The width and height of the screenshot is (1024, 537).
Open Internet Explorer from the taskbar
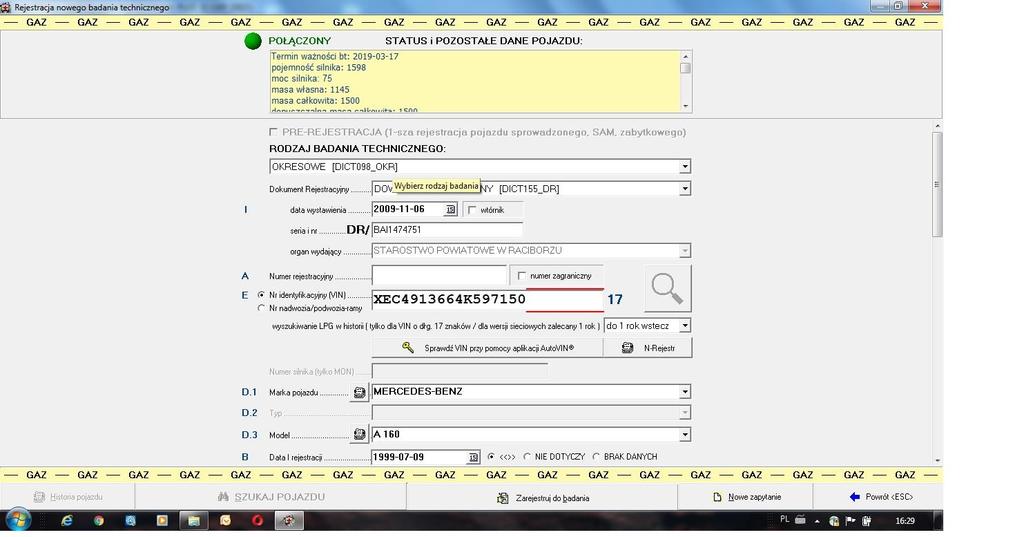click(x=67, y=521)
